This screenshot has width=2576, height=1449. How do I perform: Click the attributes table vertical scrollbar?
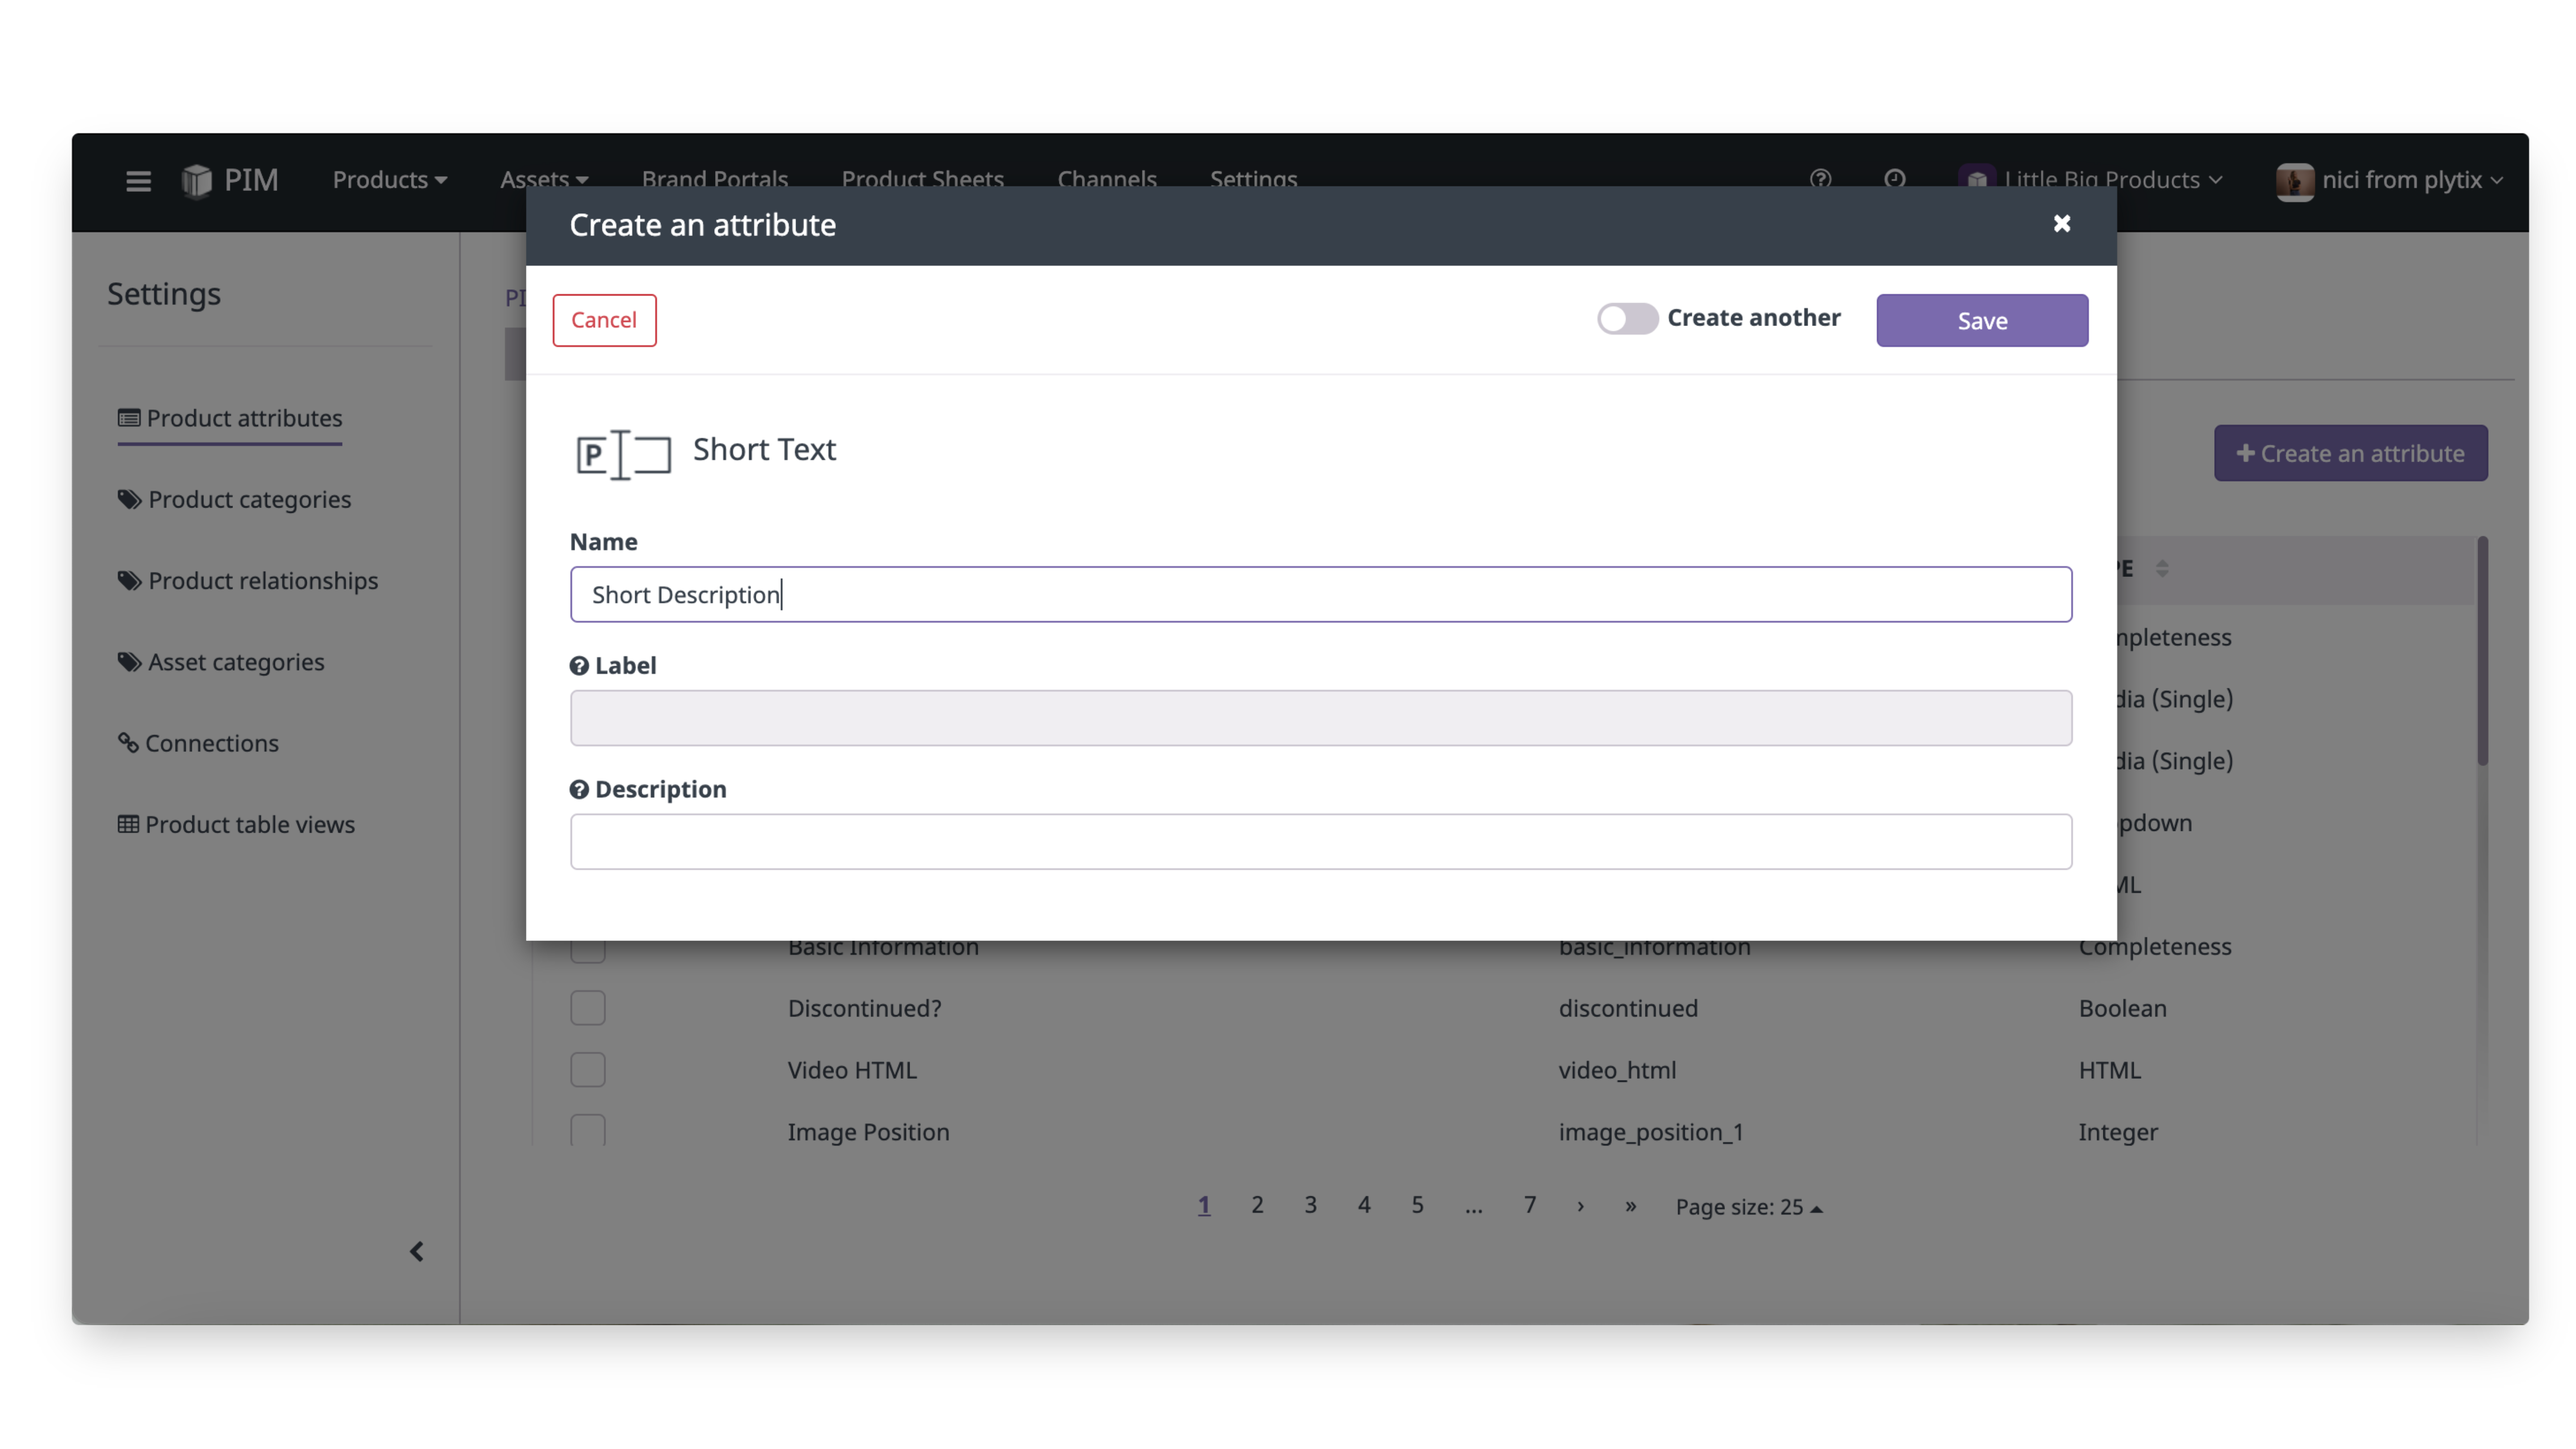[x=2482, y=652]
